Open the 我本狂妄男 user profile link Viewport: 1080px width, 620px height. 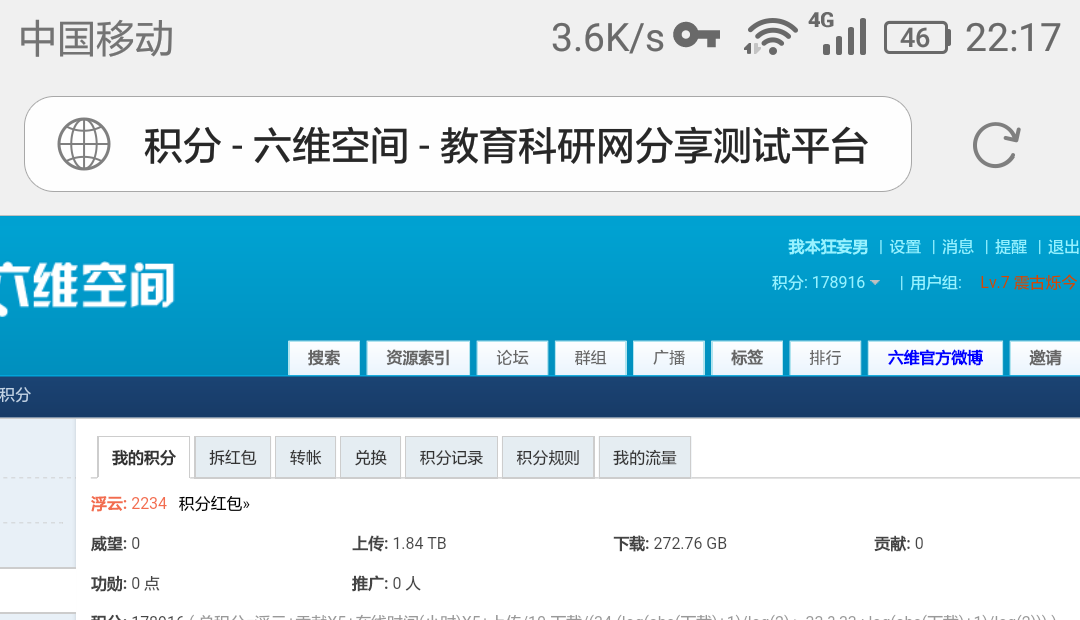coord(828,247)
